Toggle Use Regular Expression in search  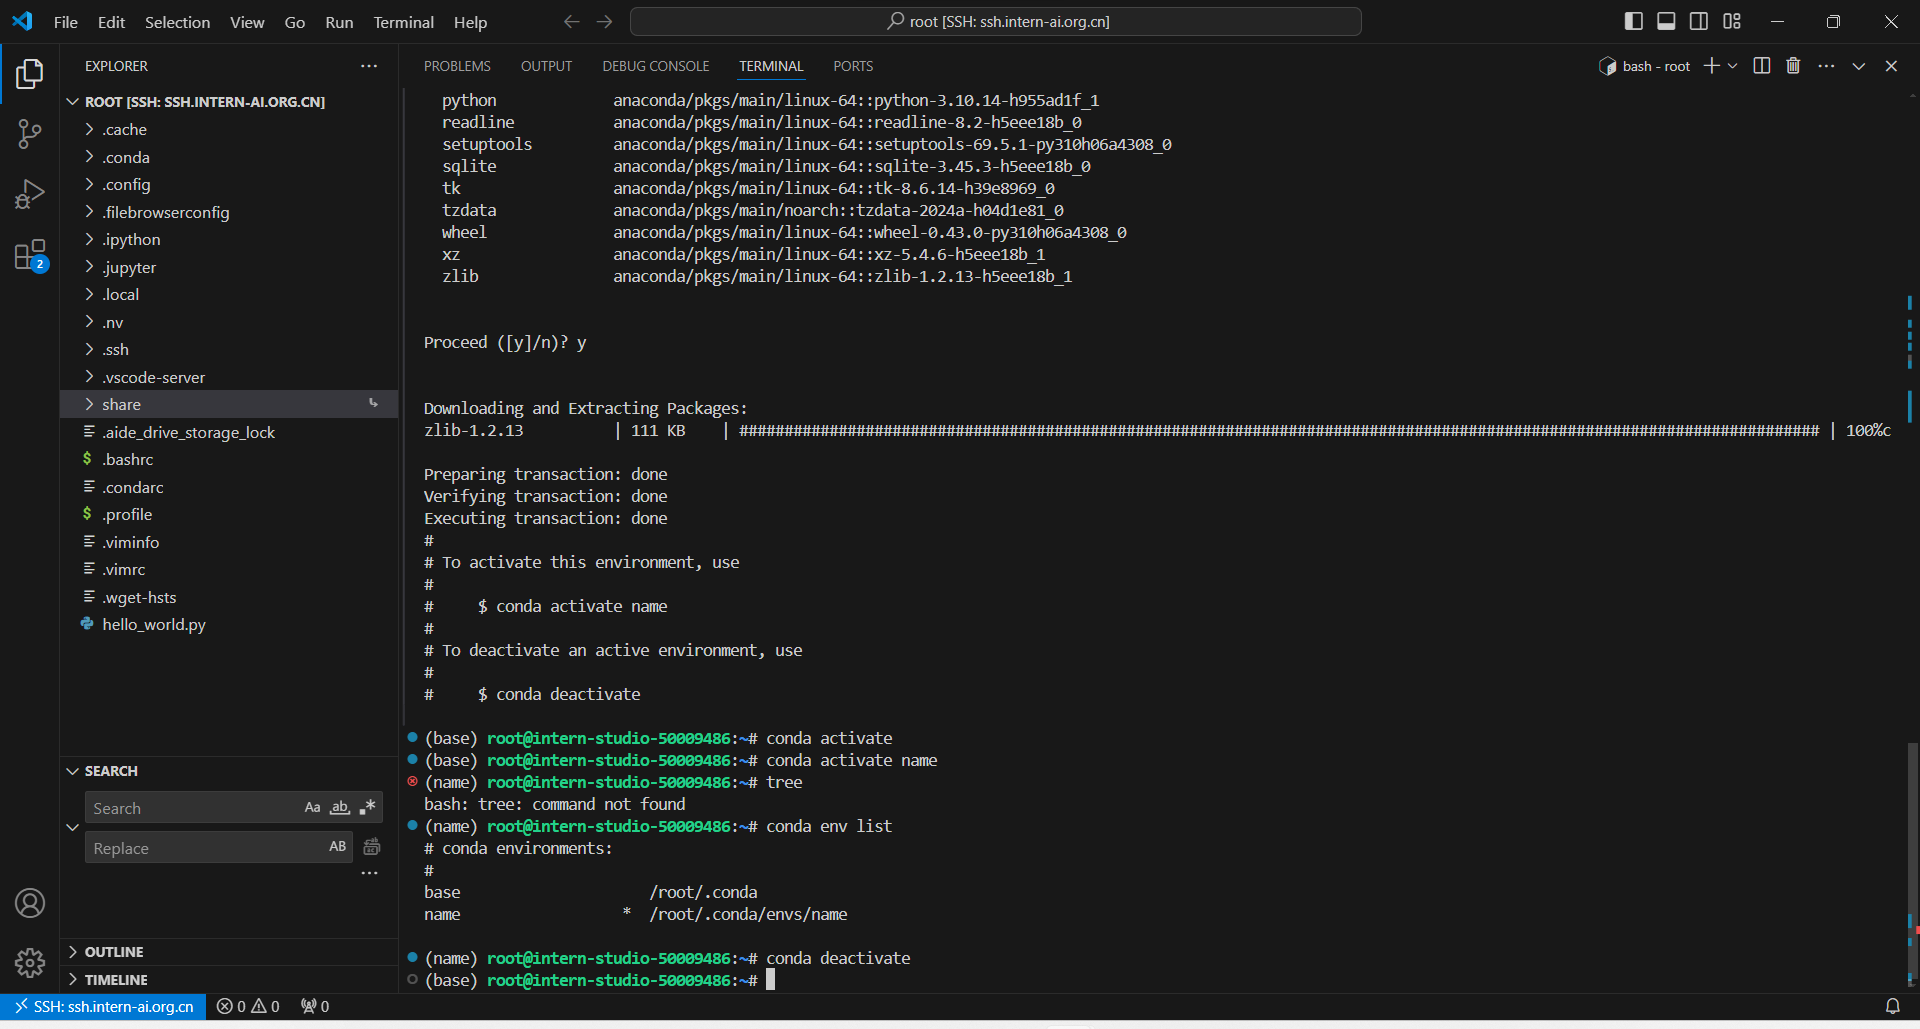click(368, 807)
